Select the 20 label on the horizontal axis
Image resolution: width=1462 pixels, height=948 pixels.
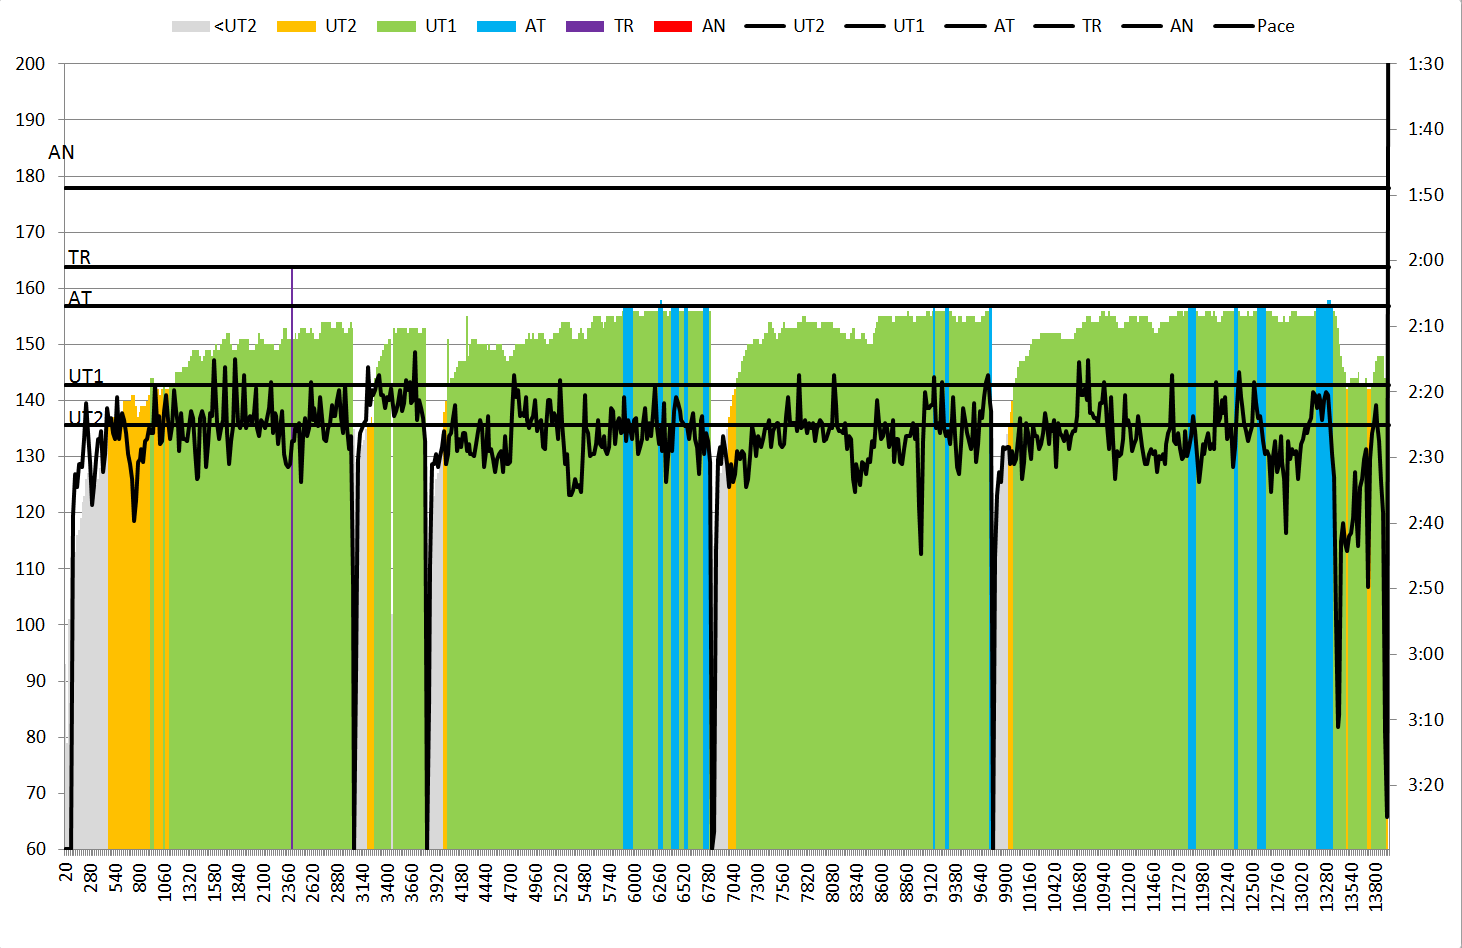[66, 872]
